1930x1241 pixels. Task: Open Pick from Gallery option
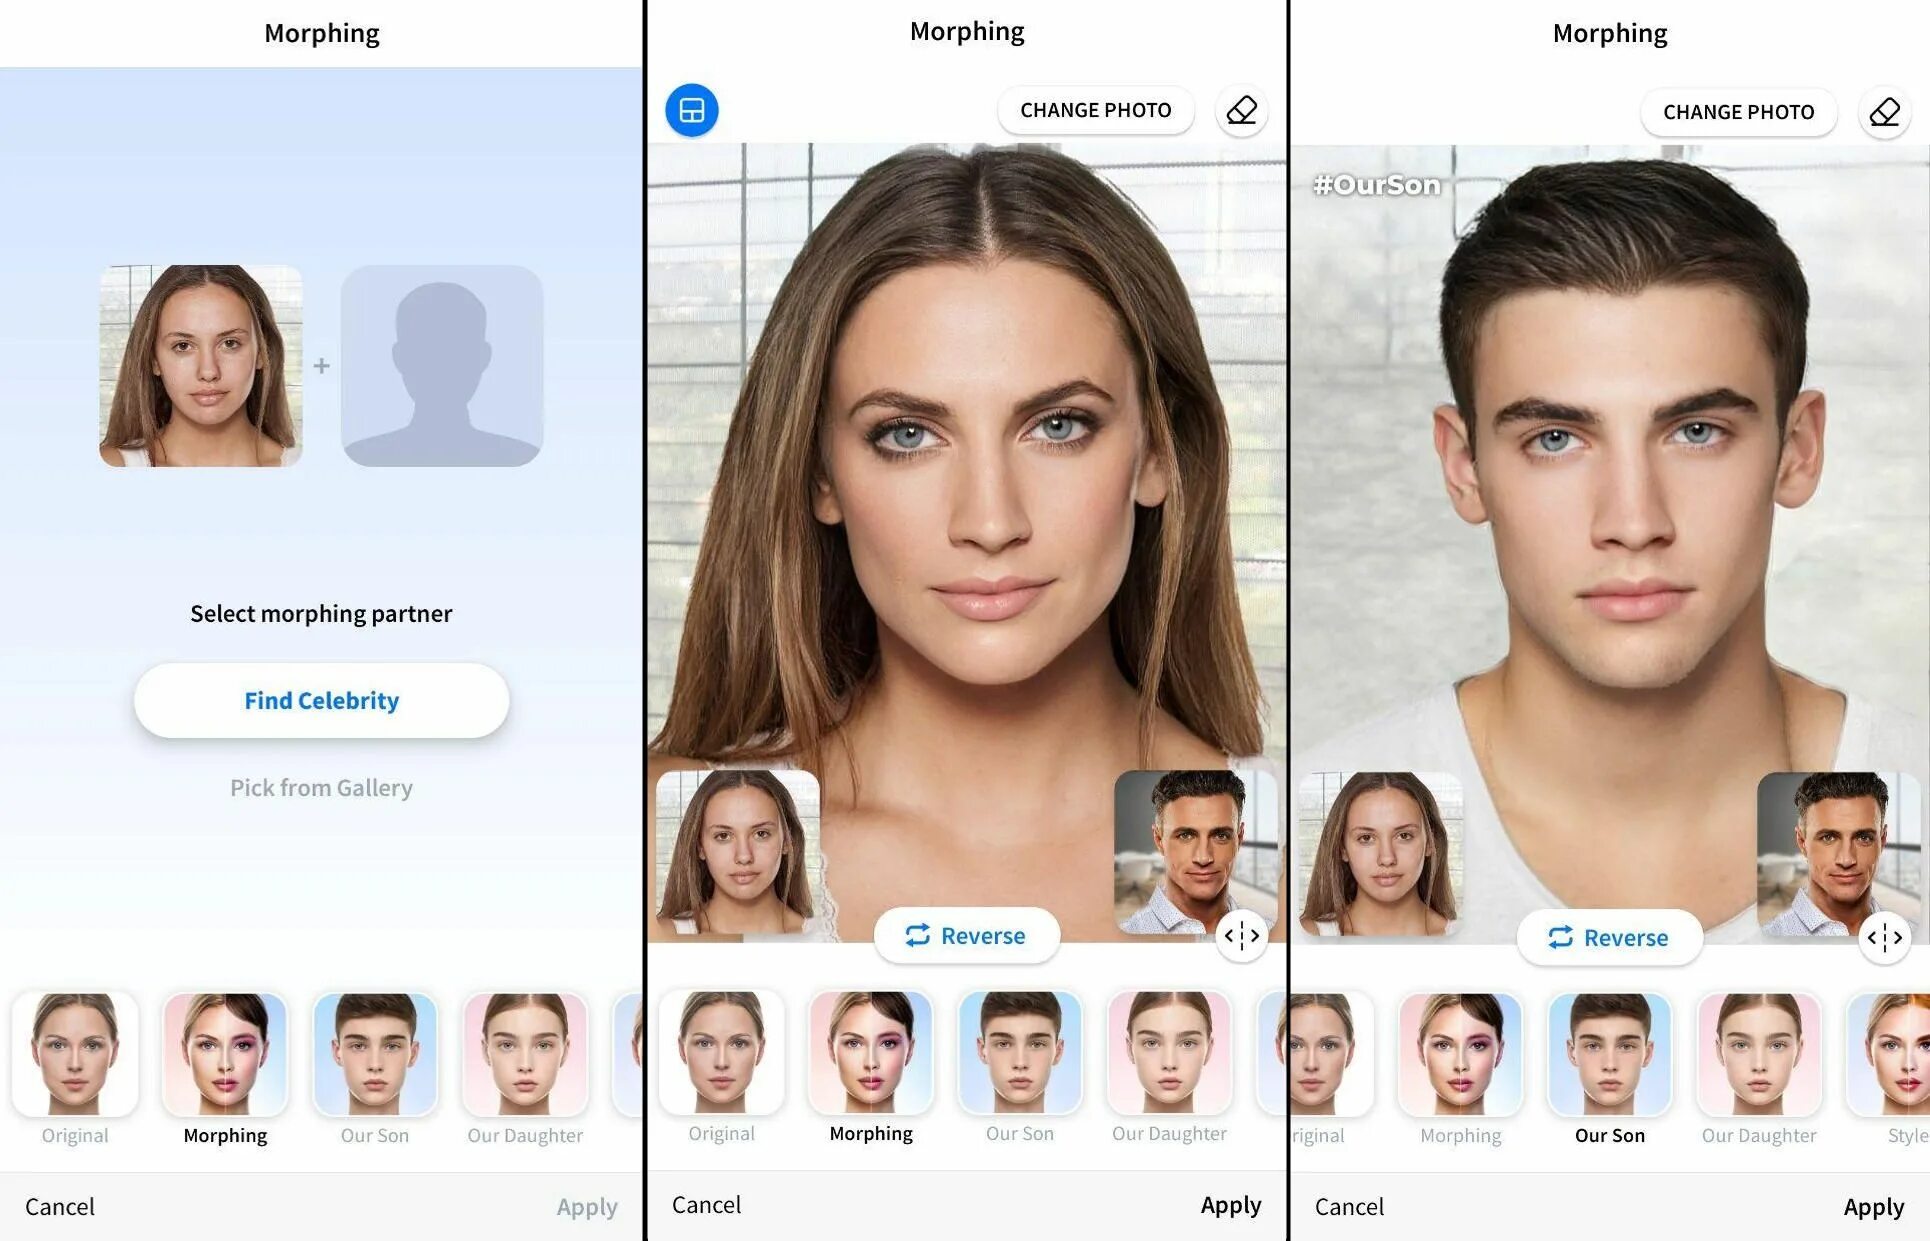click(321, 787)
